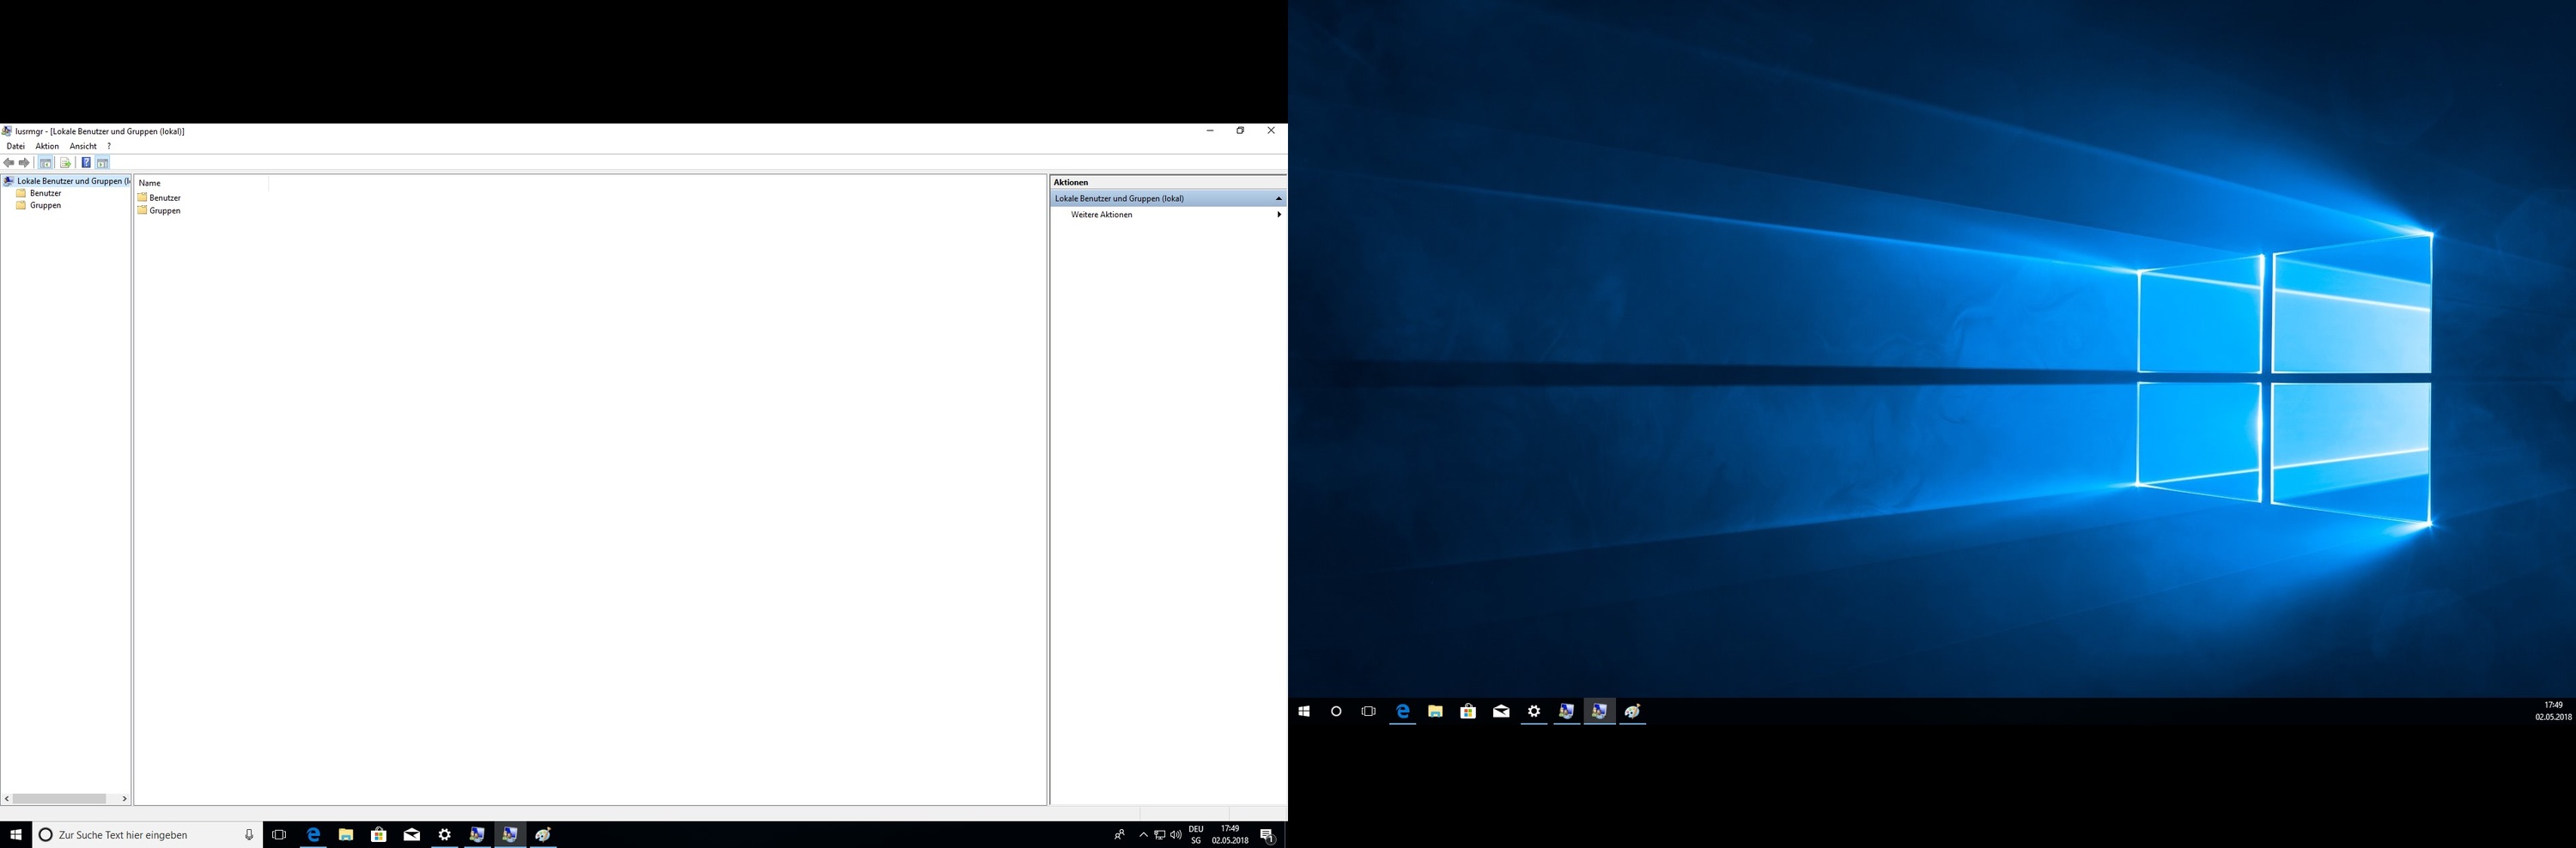Click the 17:49 clock beside the language indicator

pyautogui.click(x=1230, y=835)
